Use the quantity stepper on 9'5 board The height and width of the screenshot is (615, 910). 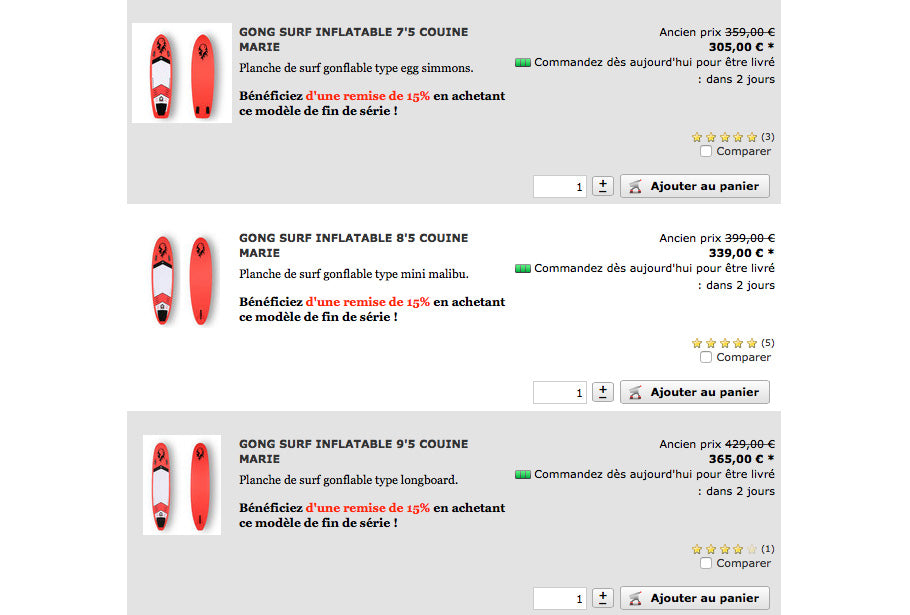coord(603,598)
